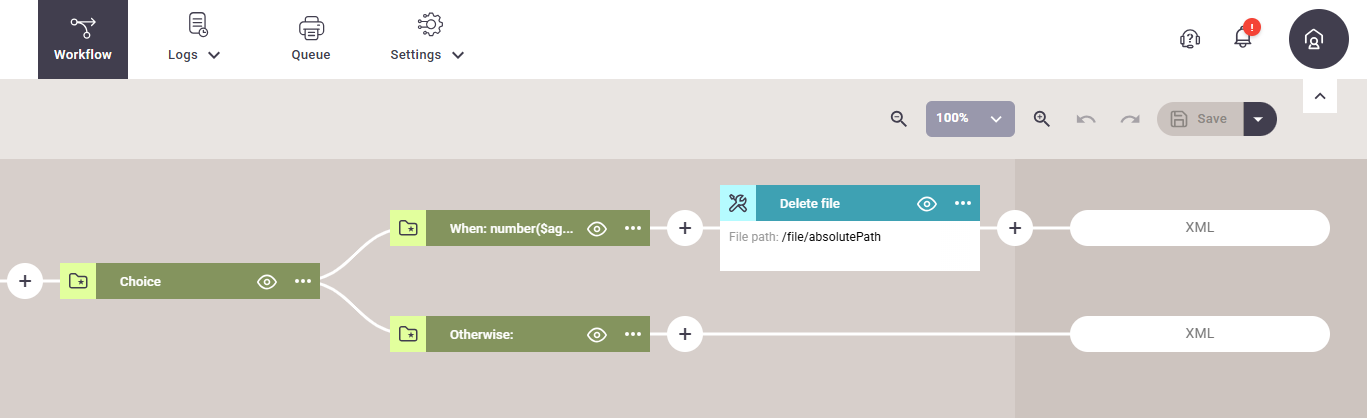Open the support headset icon

click(1189, 38)
